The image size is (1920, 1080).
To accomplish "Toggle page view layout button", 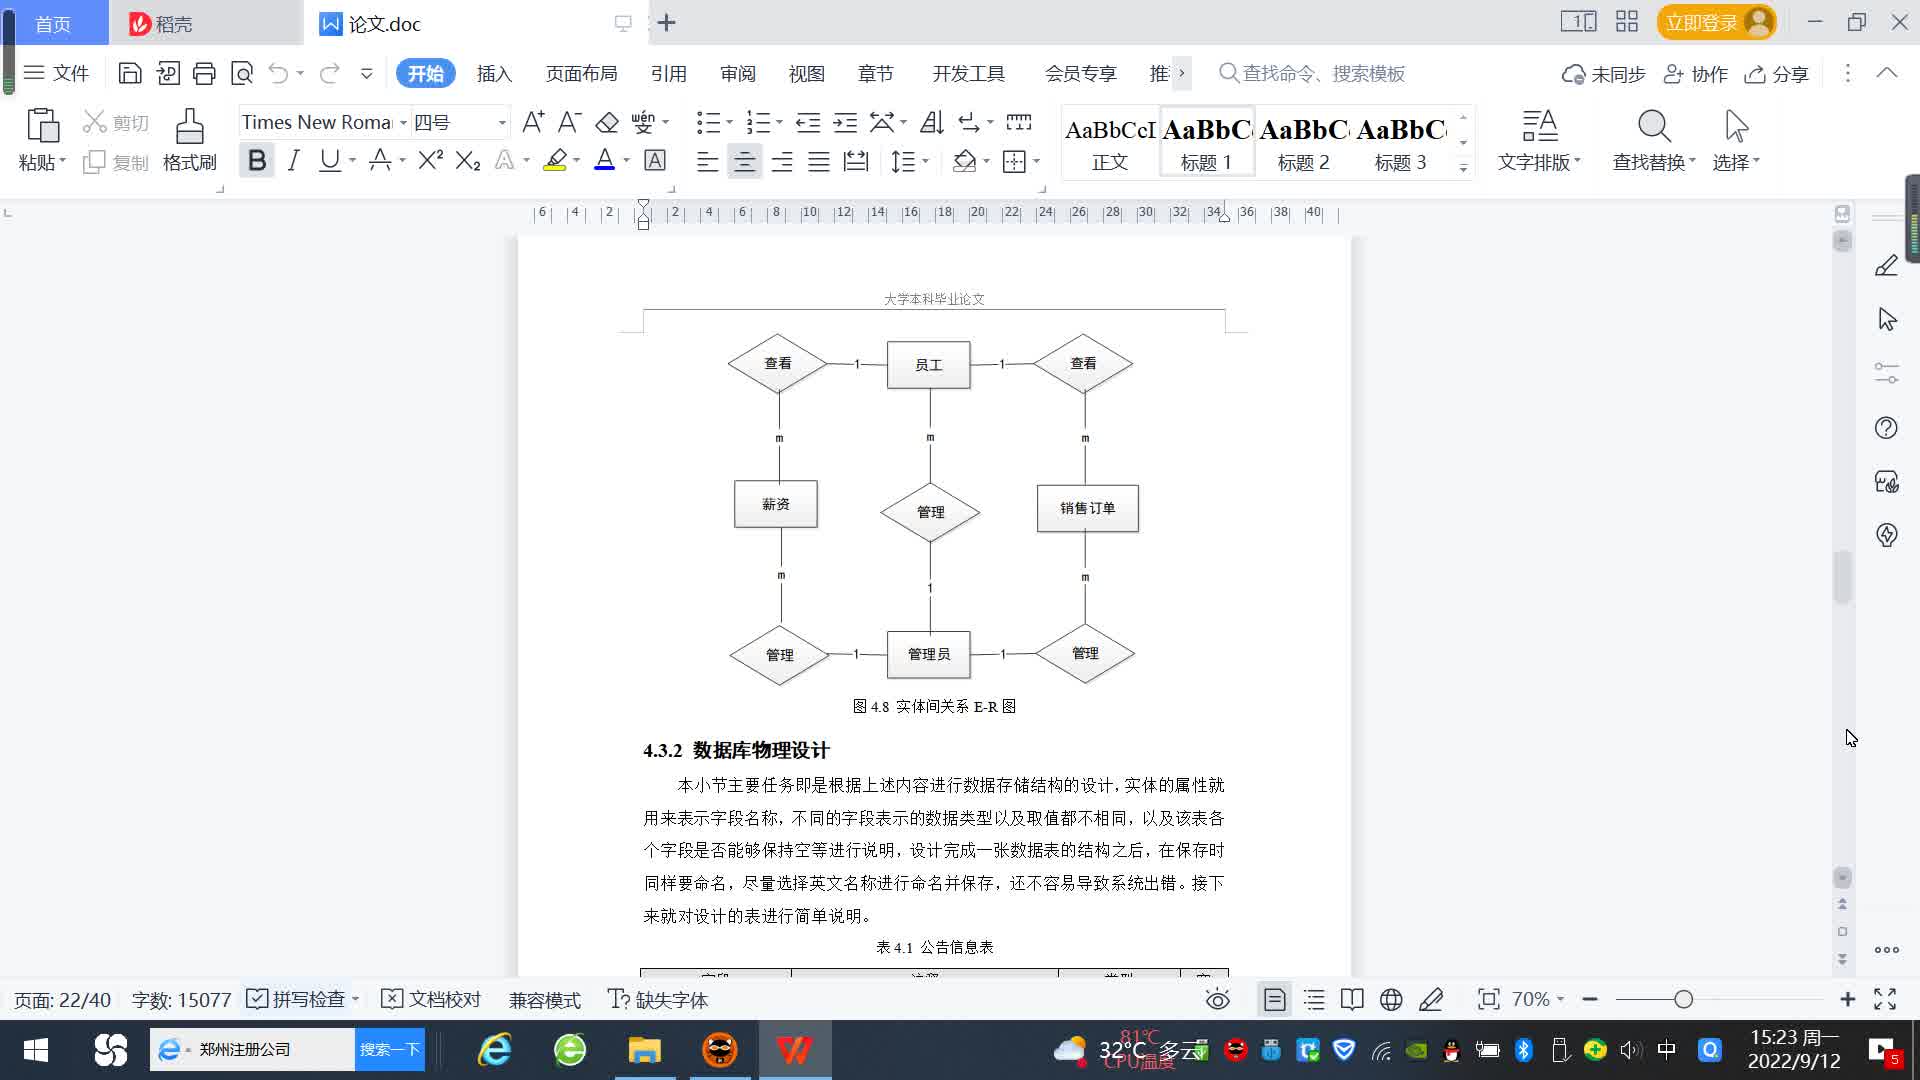I will pyautogui.click(x=1274, y=999).
